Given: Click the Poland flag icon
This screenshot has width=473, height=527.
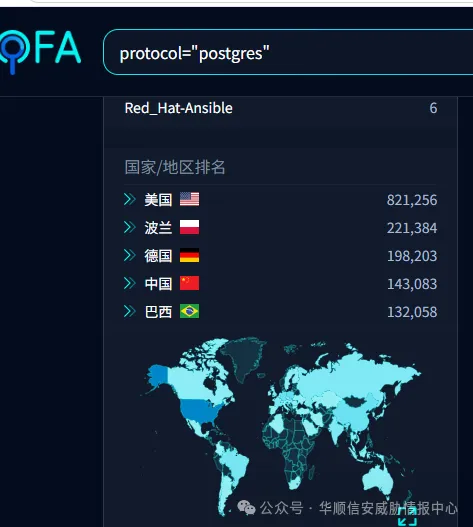Looking at the screenshot, I should 189,227.
